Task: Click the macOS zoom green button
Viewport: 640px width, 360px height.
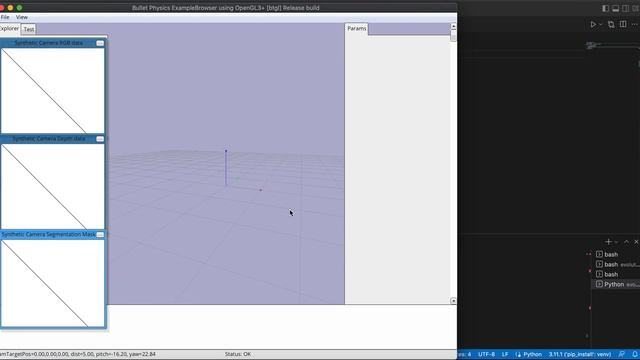Action: click(x=19, y=8)
